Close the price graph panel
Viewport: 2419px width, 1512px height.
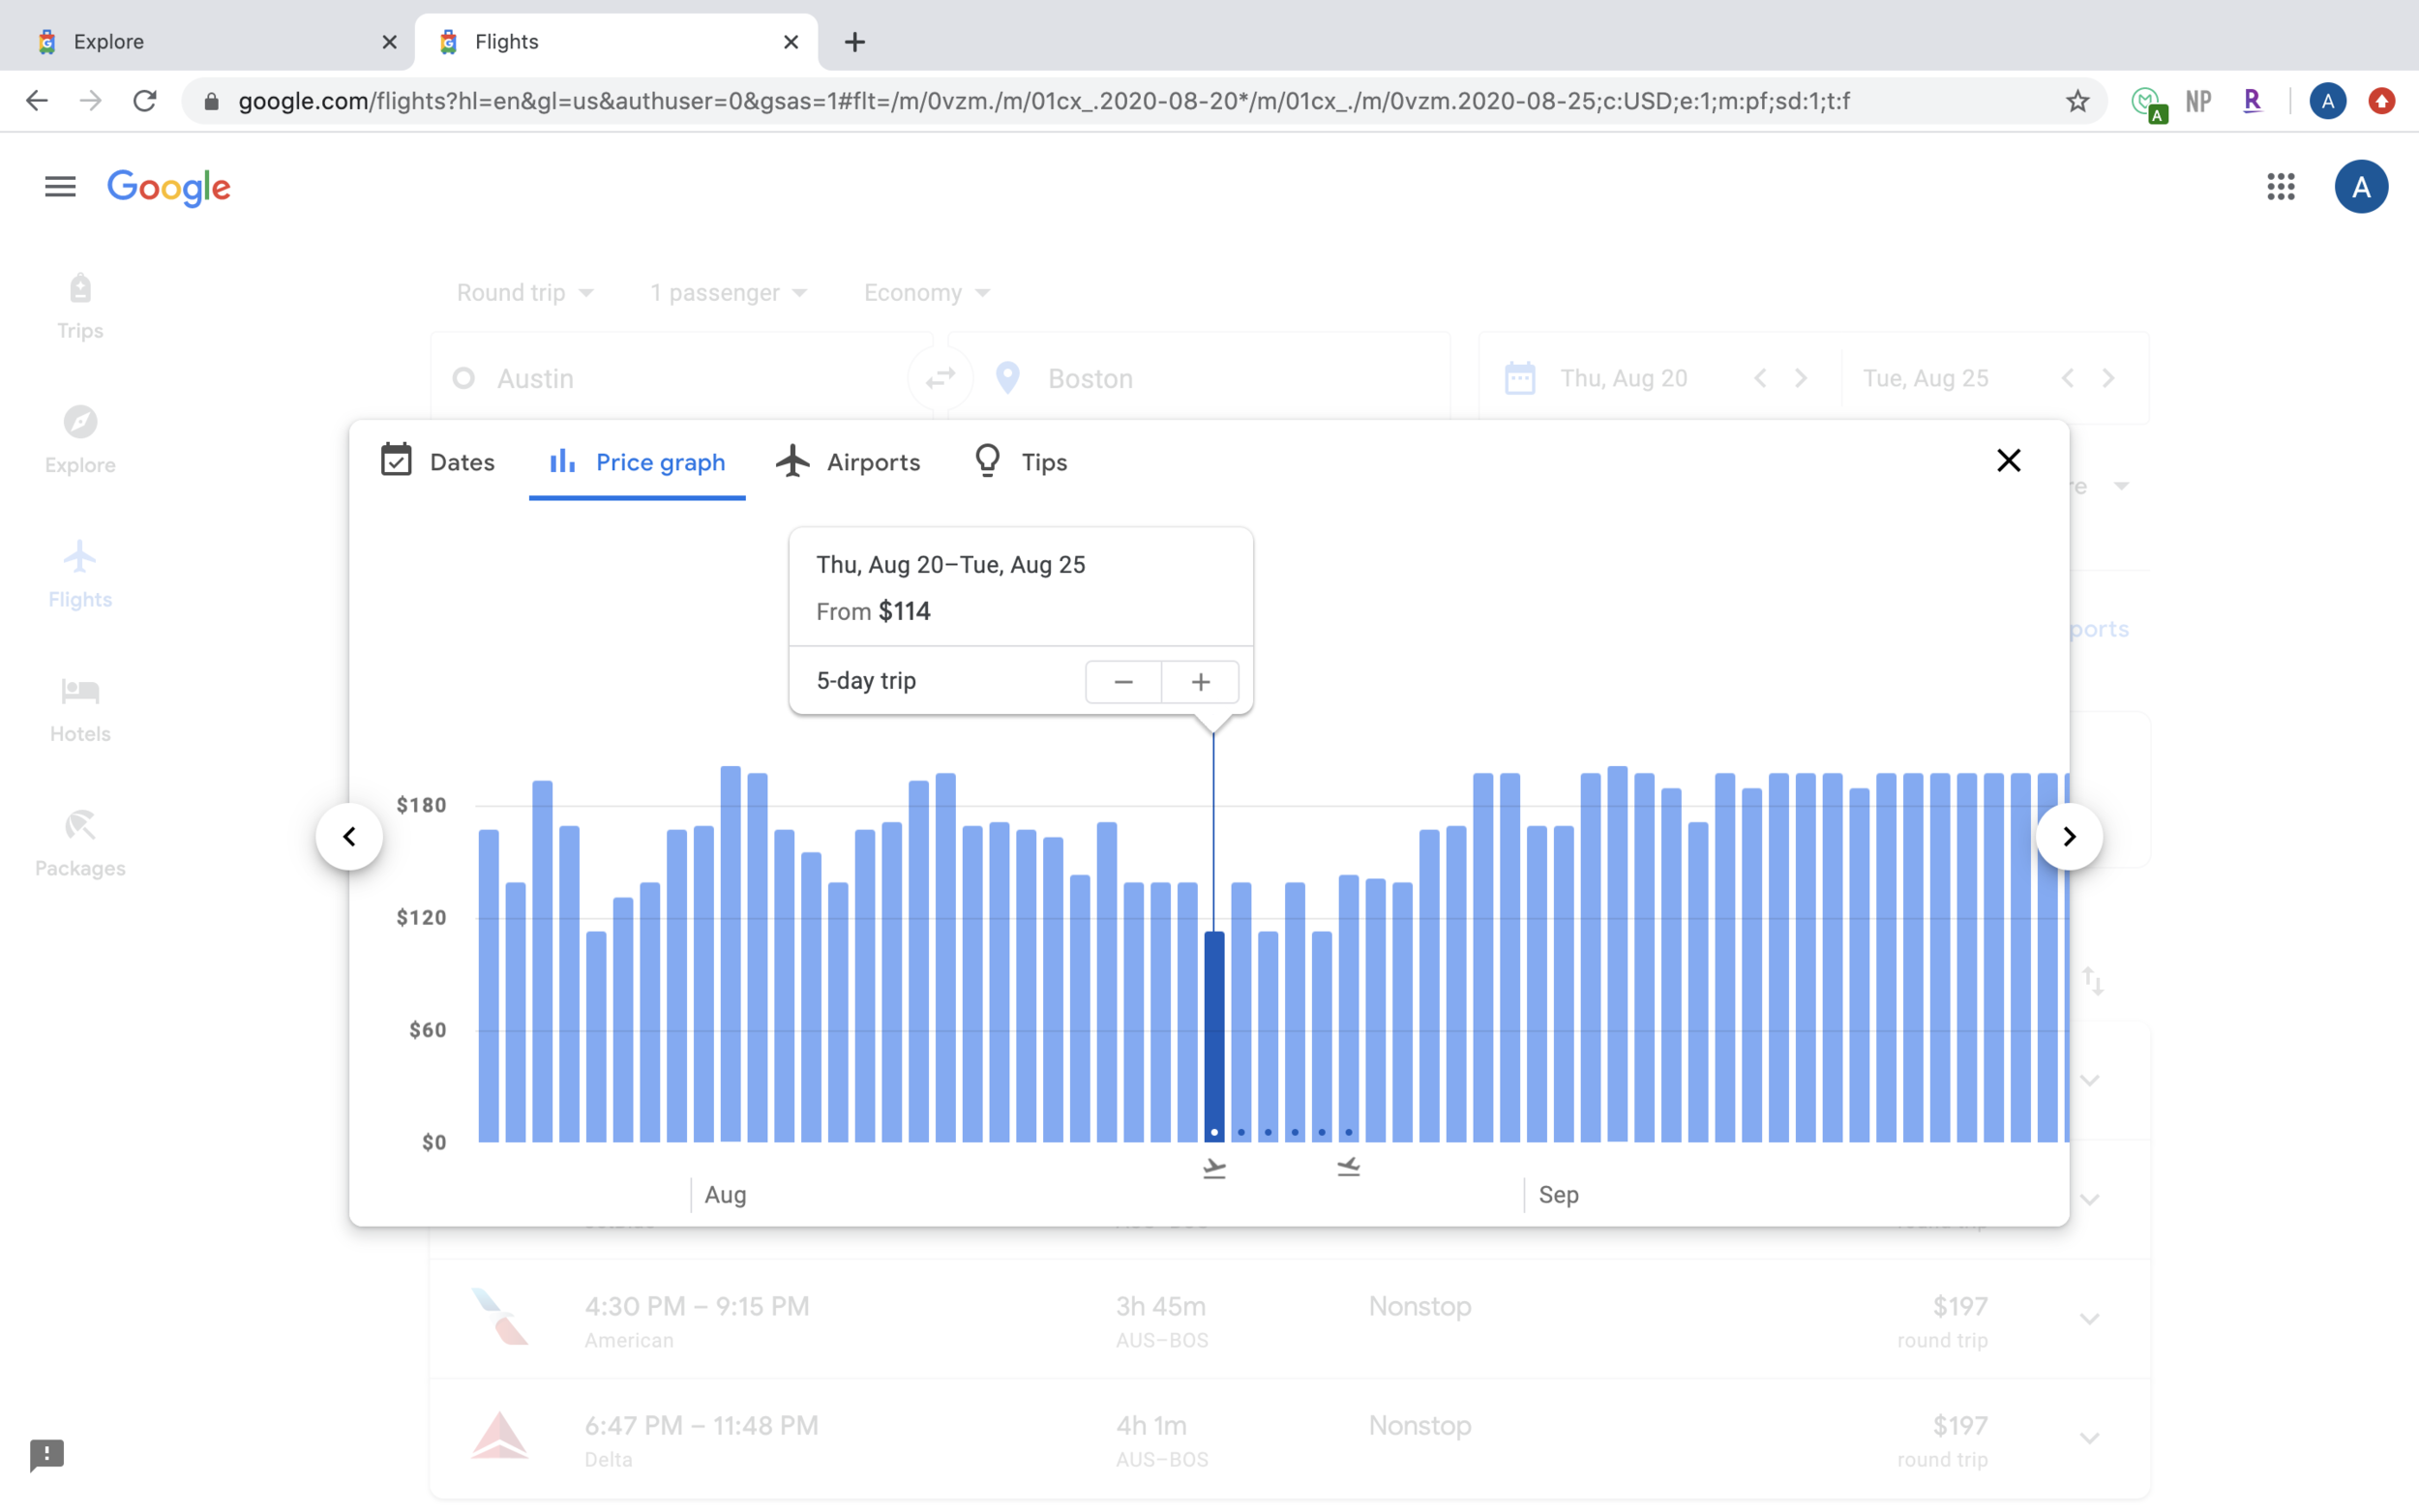tap(2008, 460)
